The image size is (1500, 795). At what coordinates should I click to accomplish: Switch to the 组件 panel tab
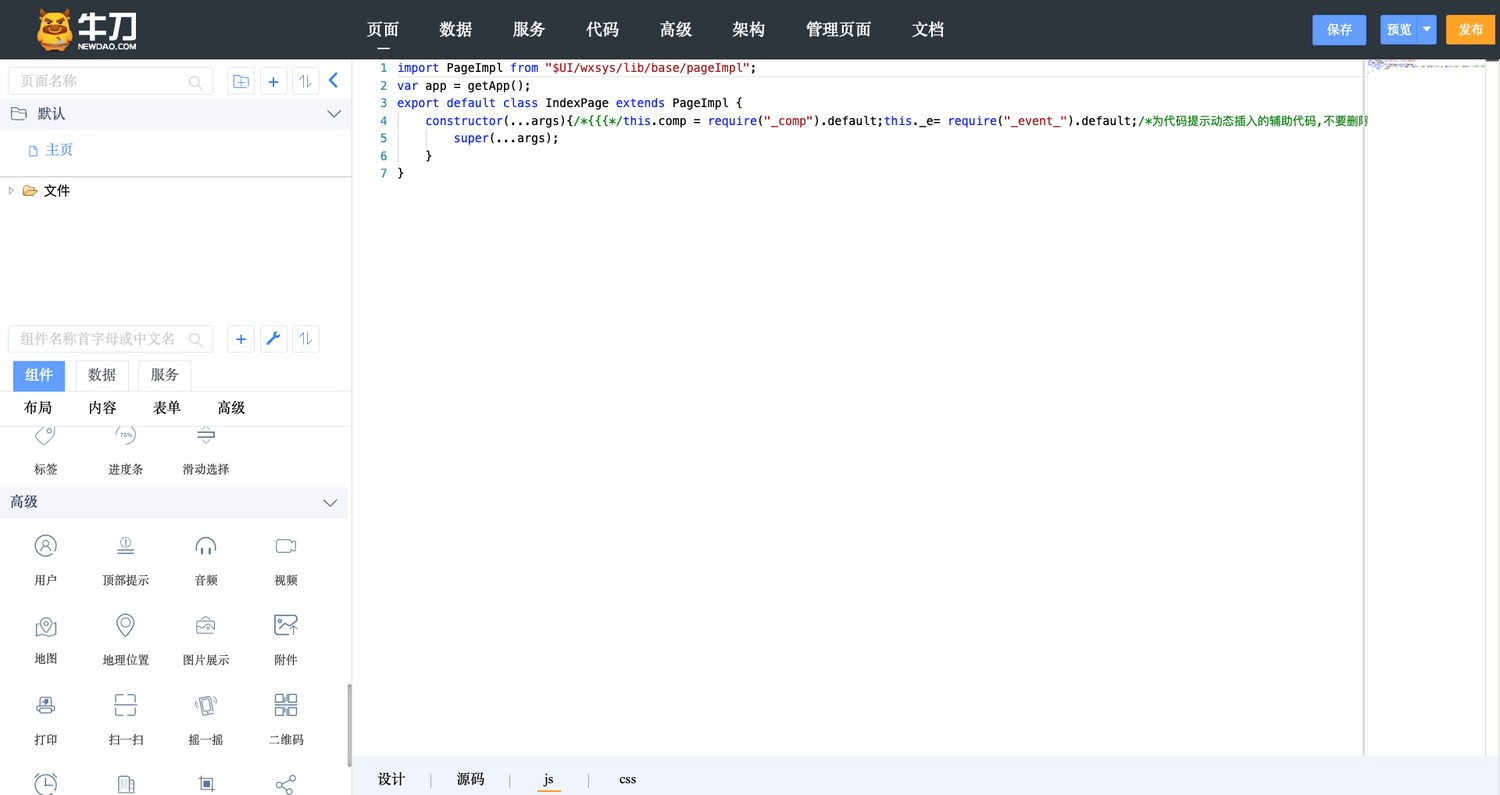[x=39, y=375]
